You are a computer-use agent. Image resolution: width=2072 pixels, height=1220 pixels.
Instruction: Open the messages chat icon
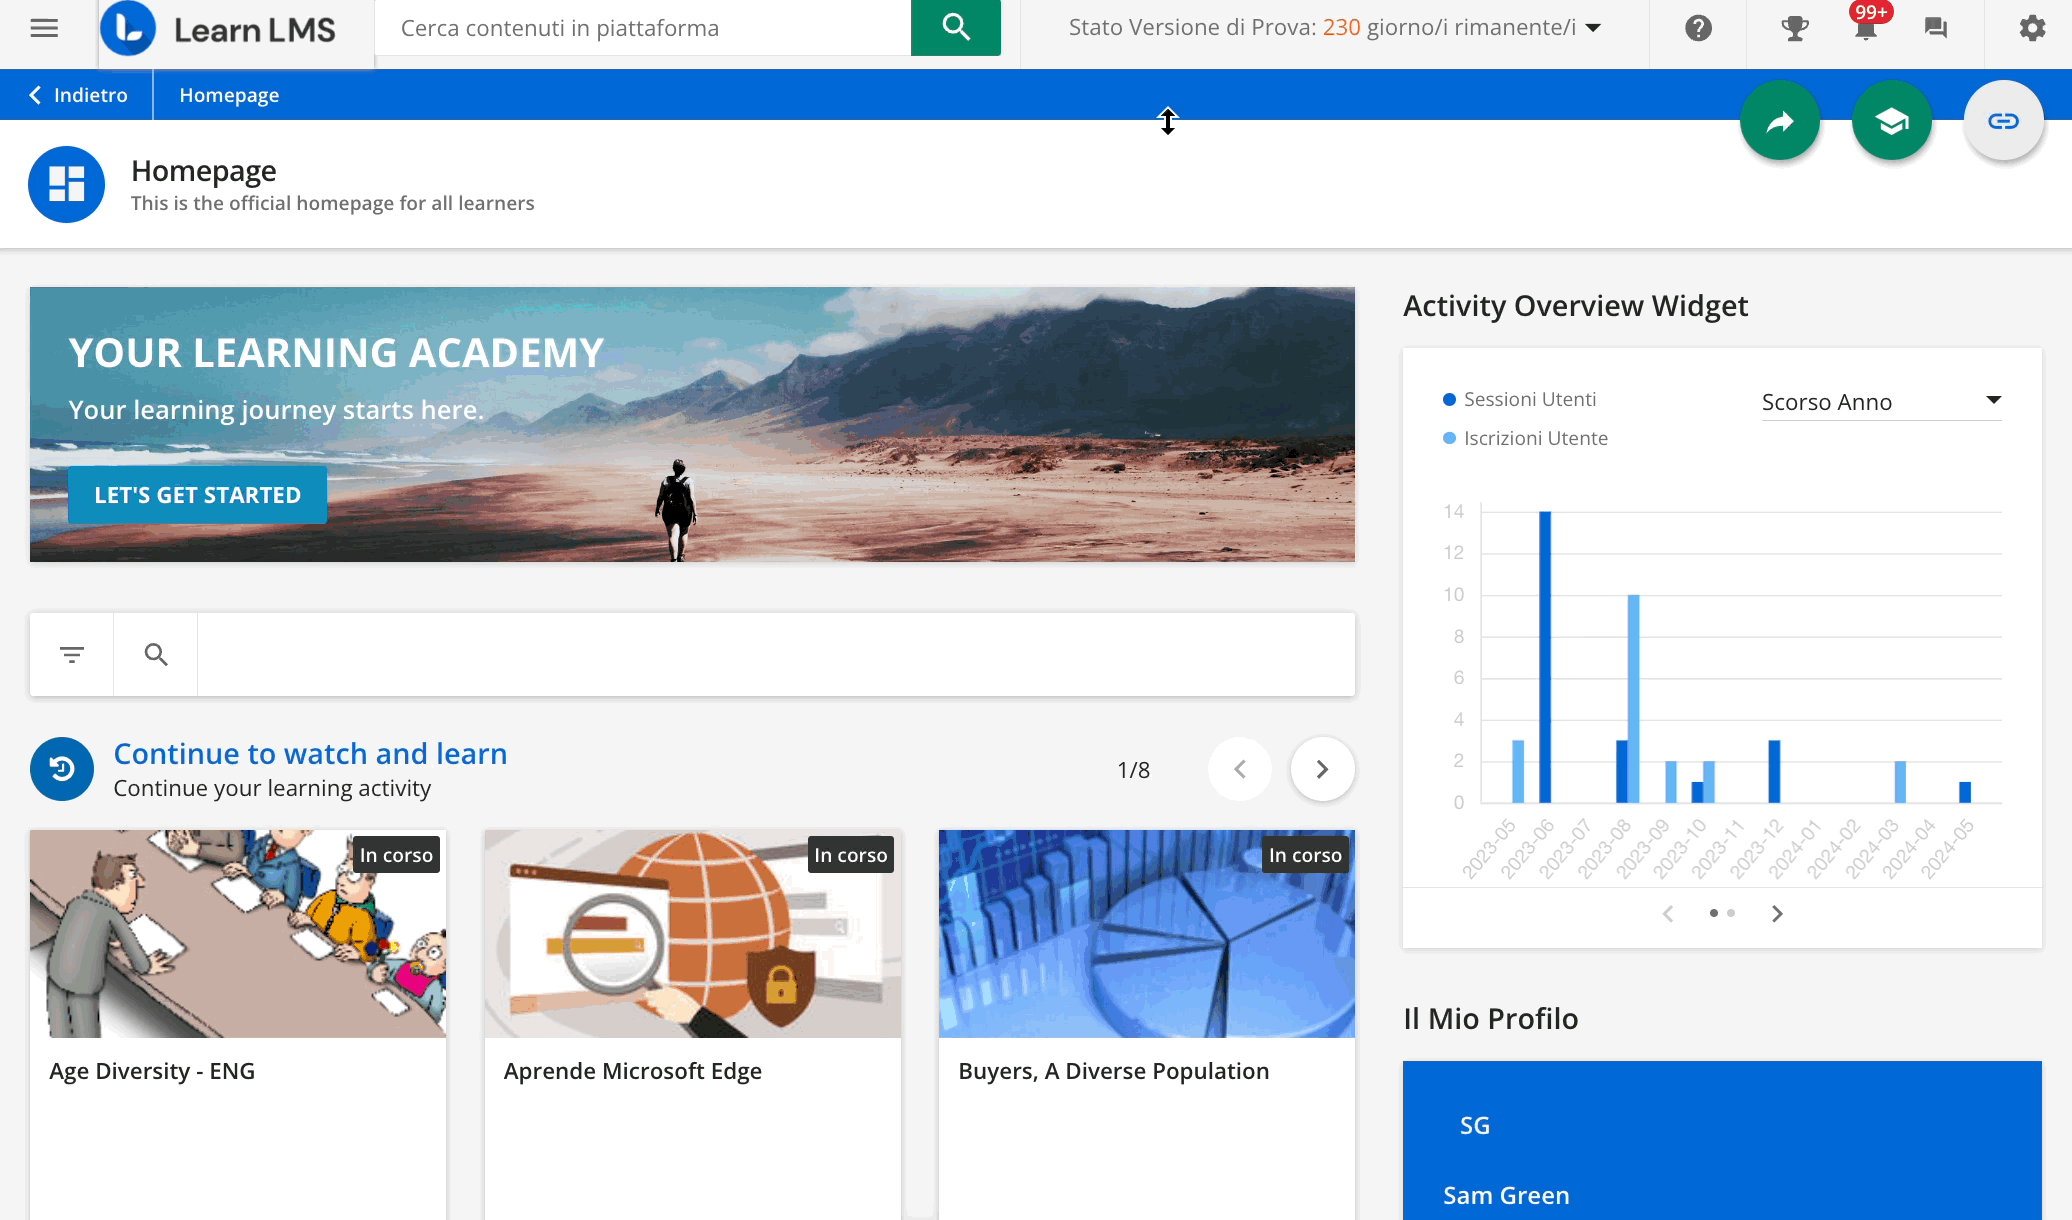click(1936, 28)
